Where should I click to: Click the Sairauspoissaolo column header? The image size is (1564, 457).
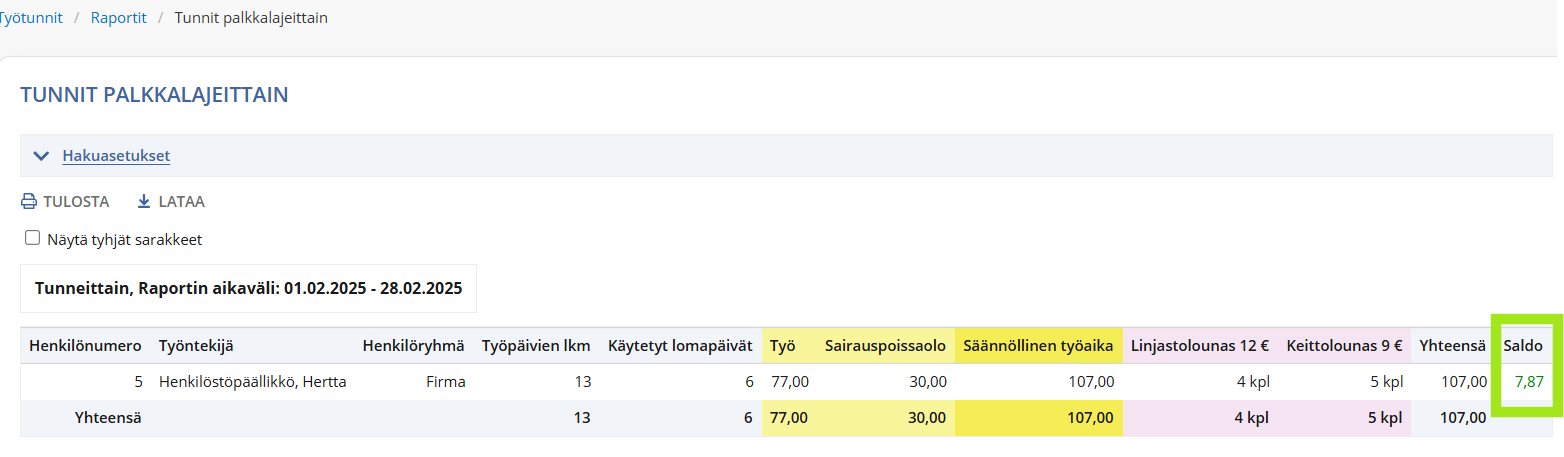click(x=885, y=346)
